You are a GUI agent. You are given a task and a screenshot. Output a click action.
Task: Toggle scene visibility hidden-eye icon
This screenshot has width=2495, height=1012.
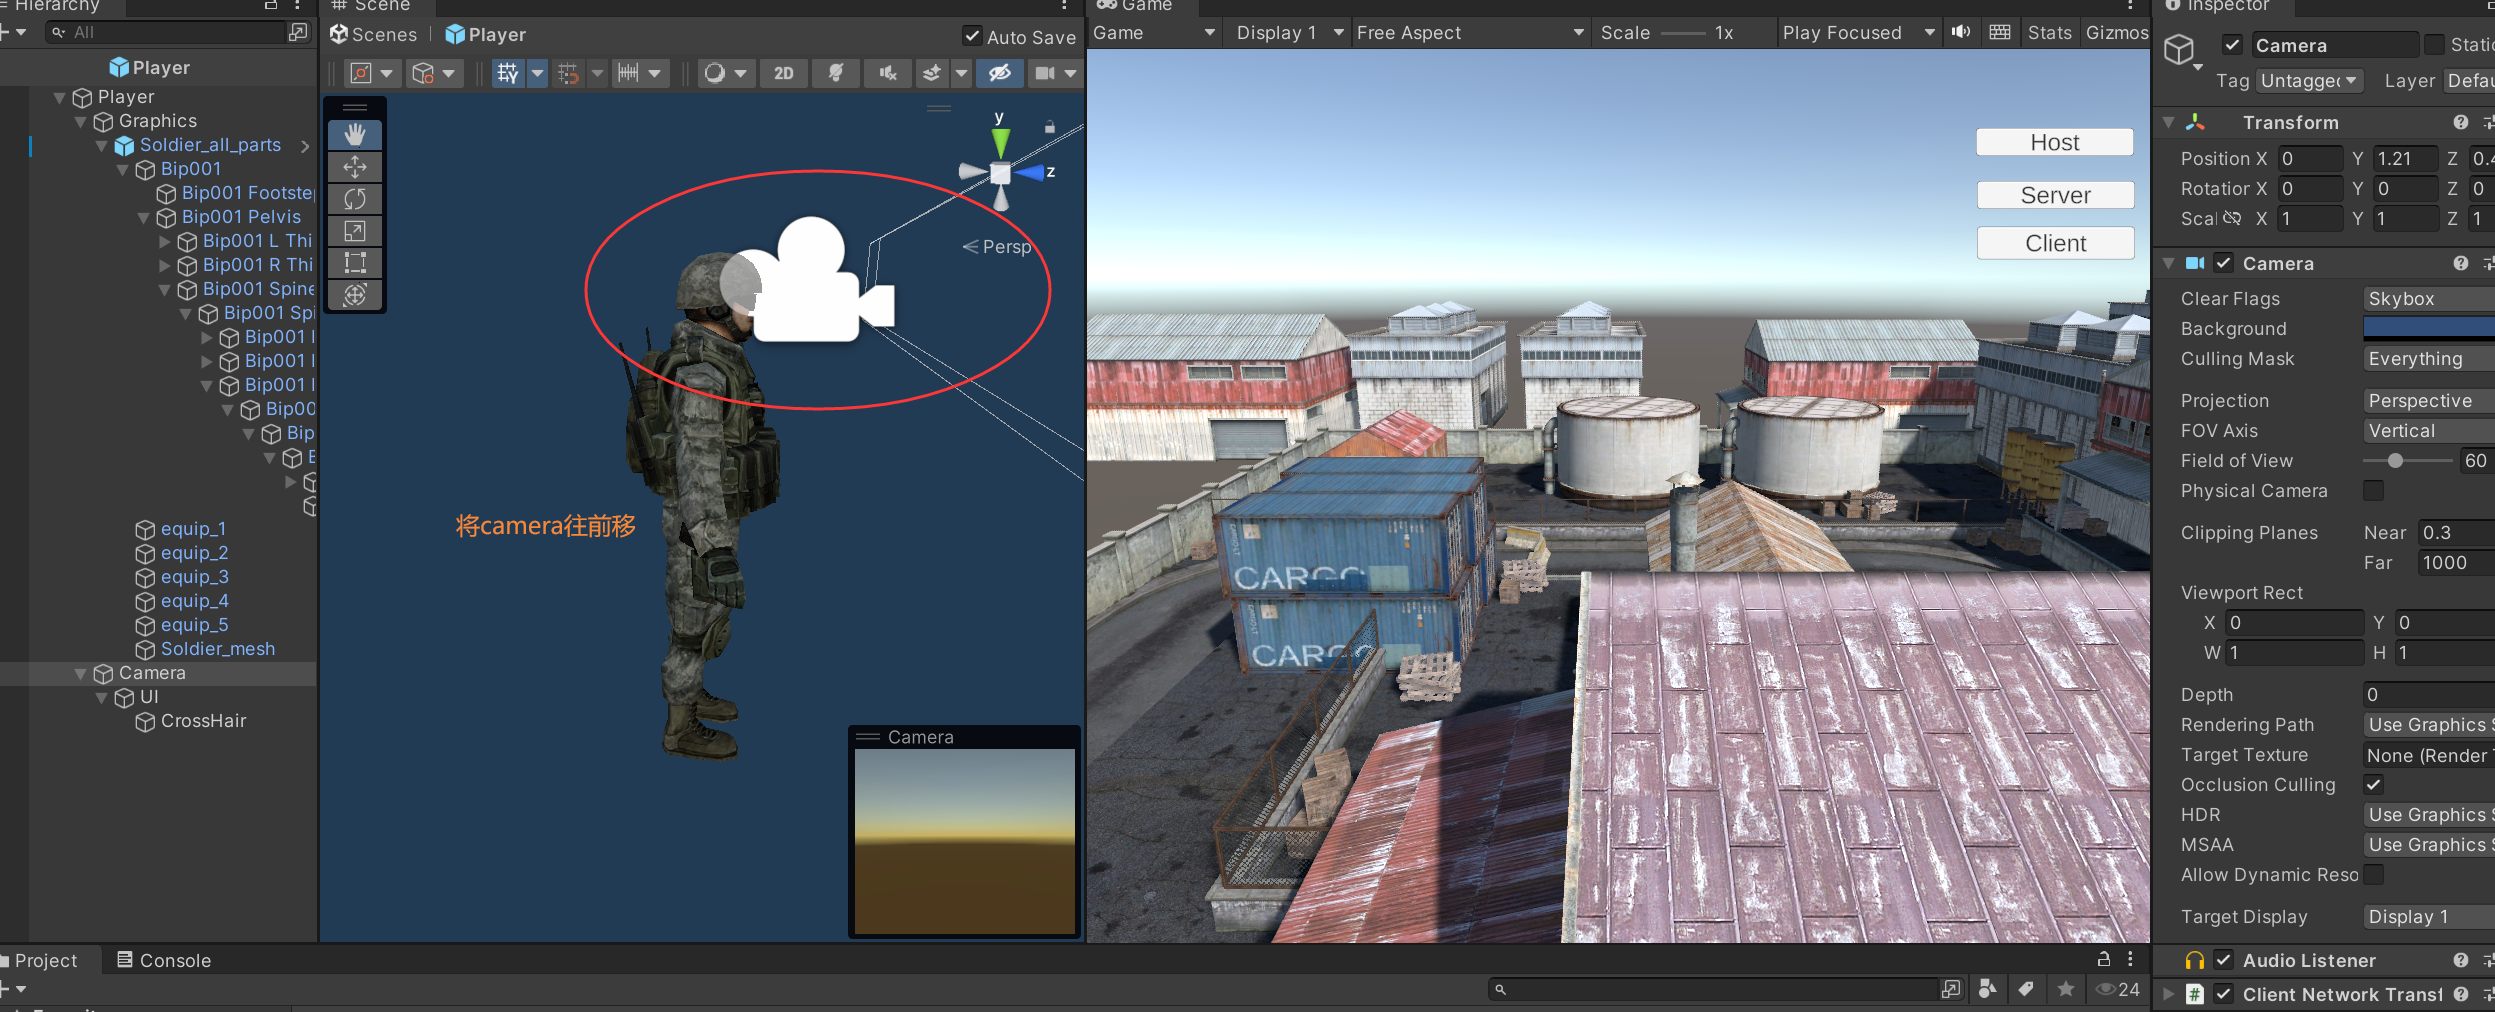coord(1000,73)
